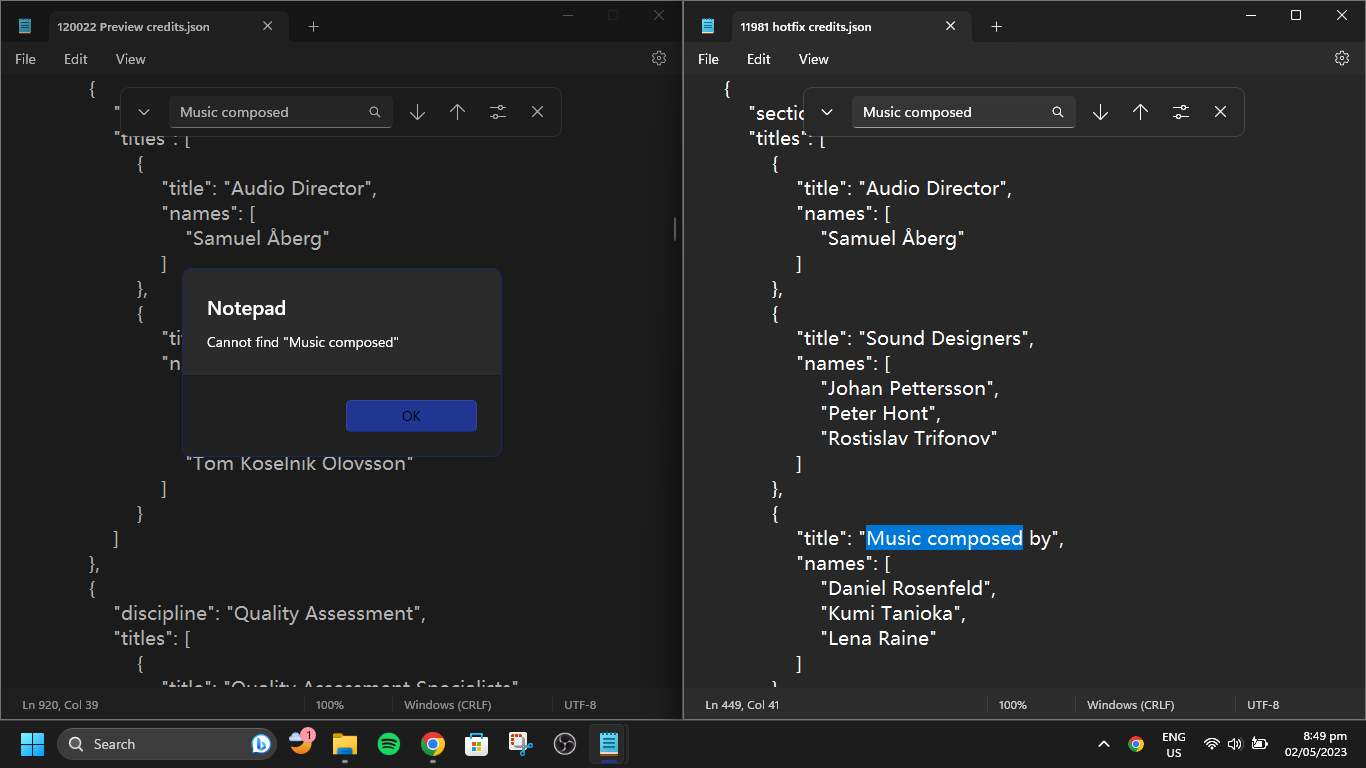Click find next arrow in right Notepad

pyautogui.click(x=1100, y=112)
